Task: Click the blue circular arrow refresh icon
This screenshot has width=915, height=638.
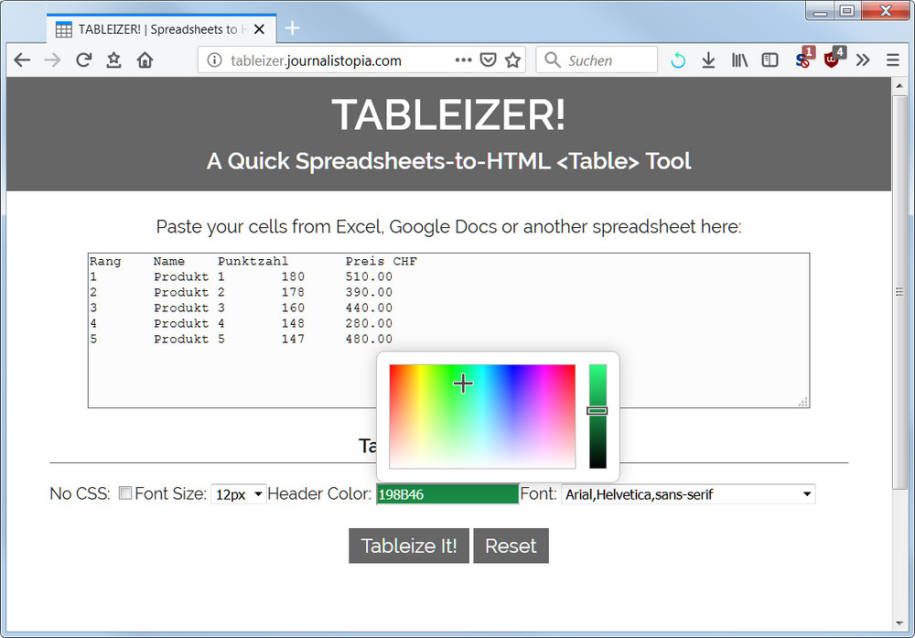Action: [678, 60]
